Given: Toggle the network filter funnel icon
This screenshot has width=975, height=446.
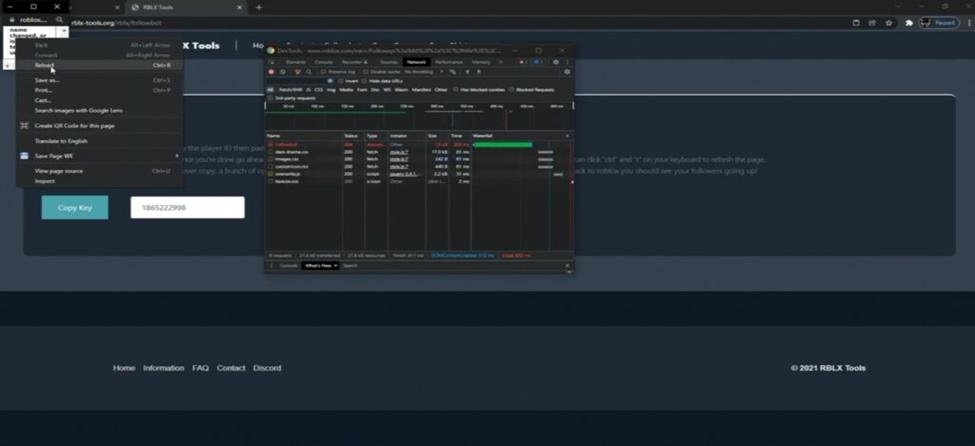Looking at the screenshot, I should (x=297, y=72).
